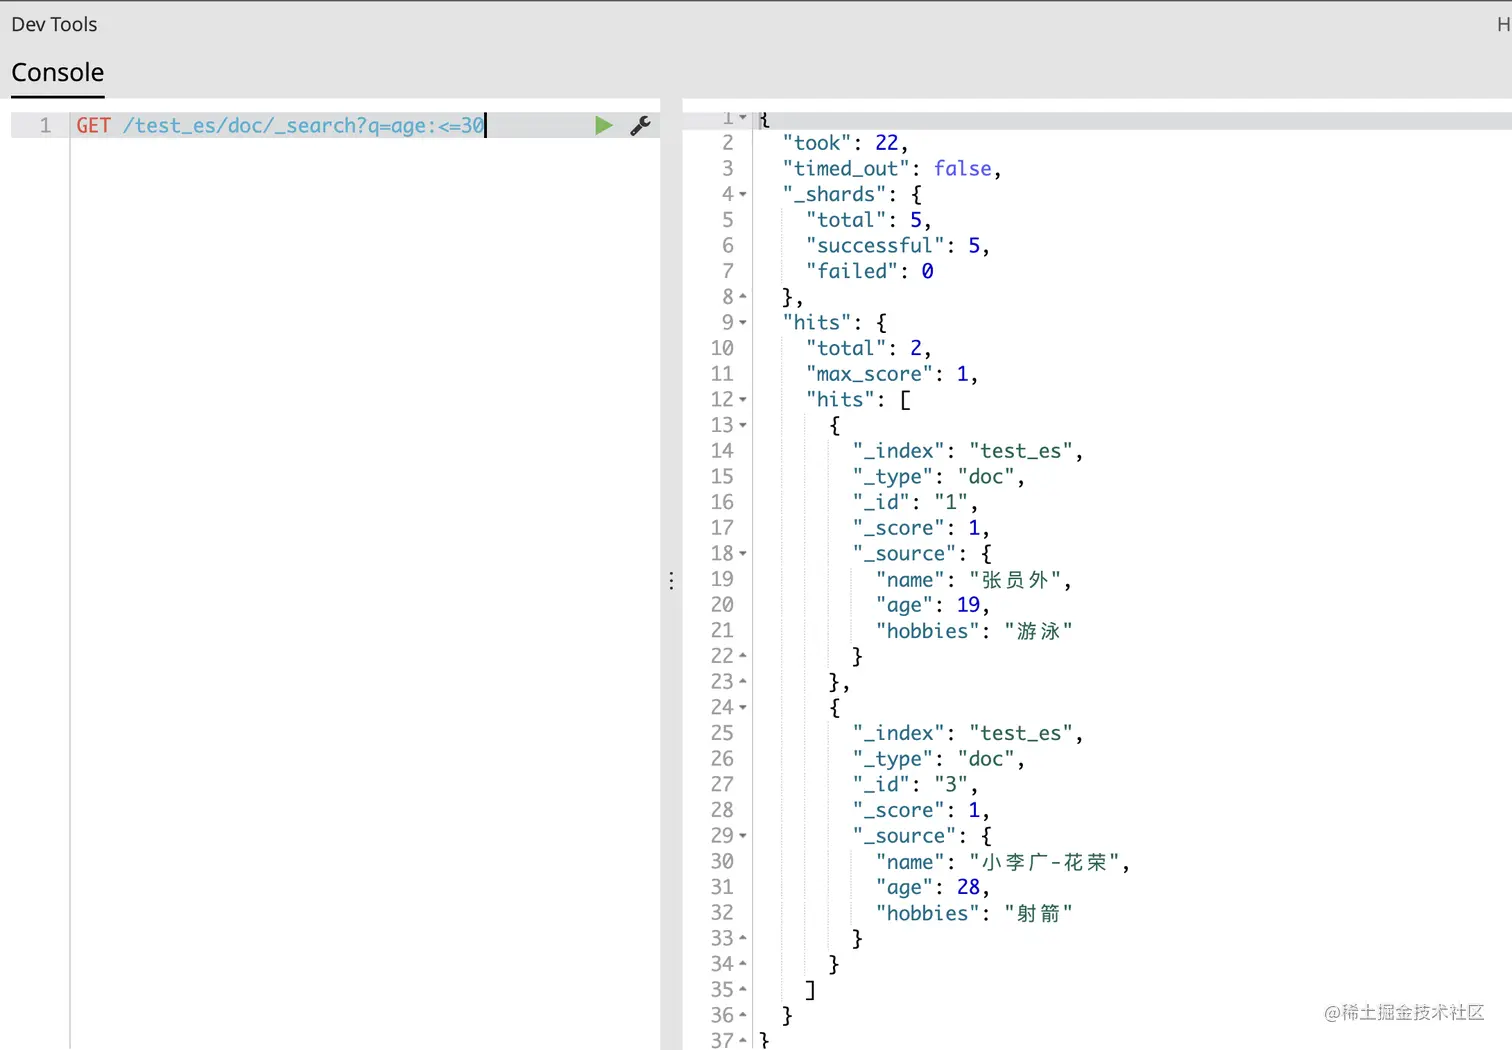Click the "name": "小李广-花荣" line
1512x1050 pixels.
(1003, 861)
